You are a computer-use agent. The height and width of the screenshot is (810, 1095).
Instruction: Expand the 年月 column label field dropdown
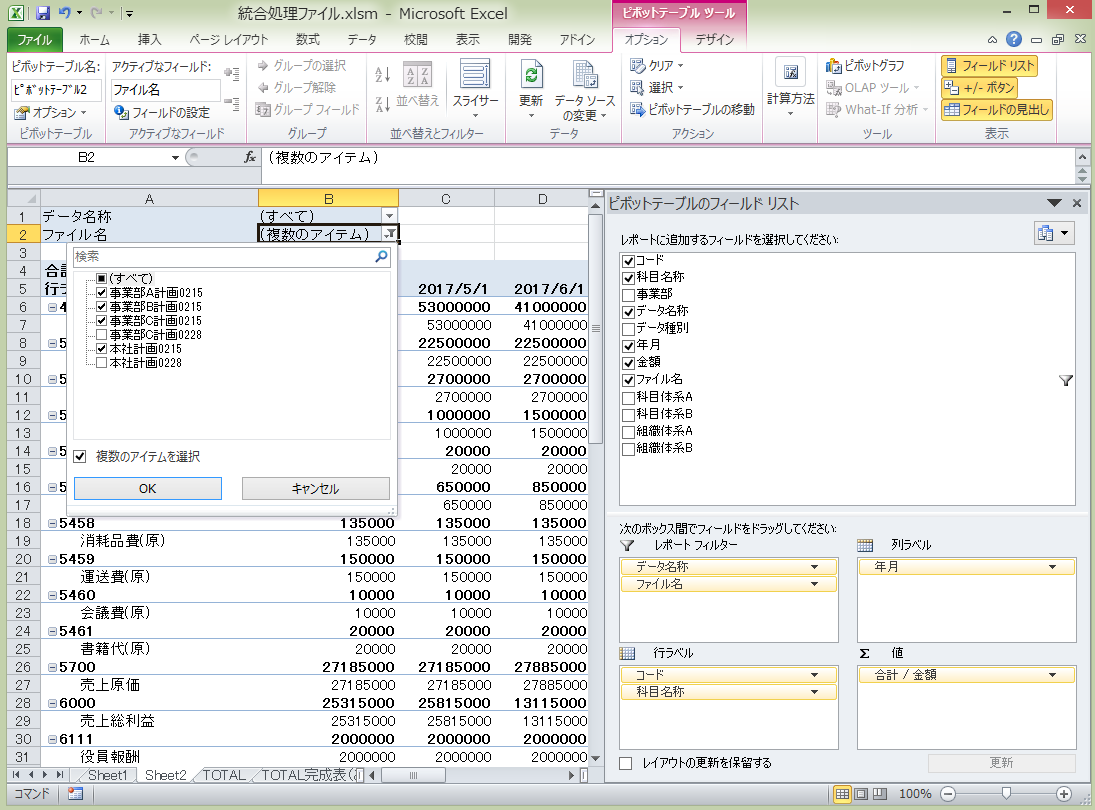[1053, 567]
